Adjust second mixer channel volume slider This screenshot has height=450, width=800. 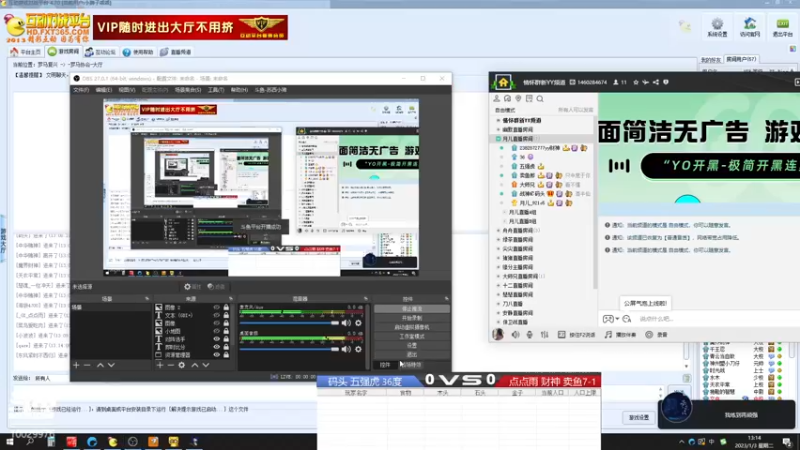point(289,349)
